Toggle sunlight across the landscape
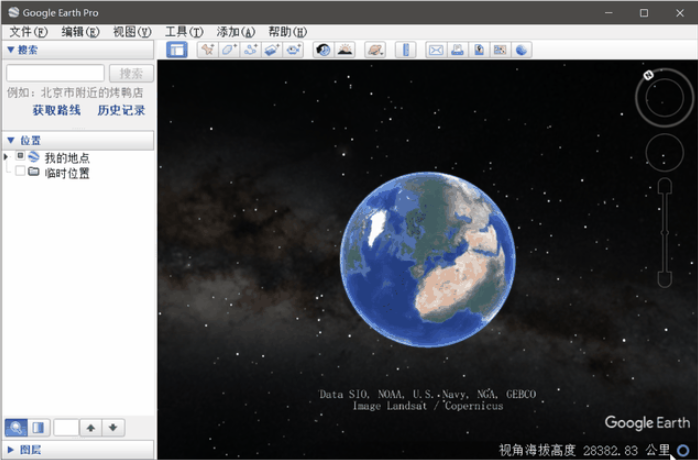 [345, 50]
